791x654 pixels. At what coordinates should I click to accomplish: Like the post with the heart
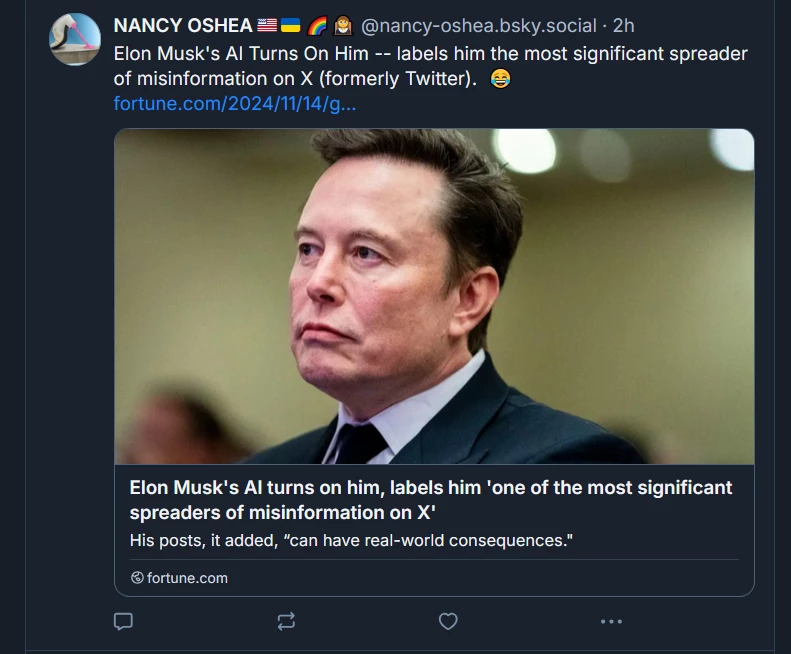click(448, 621)
